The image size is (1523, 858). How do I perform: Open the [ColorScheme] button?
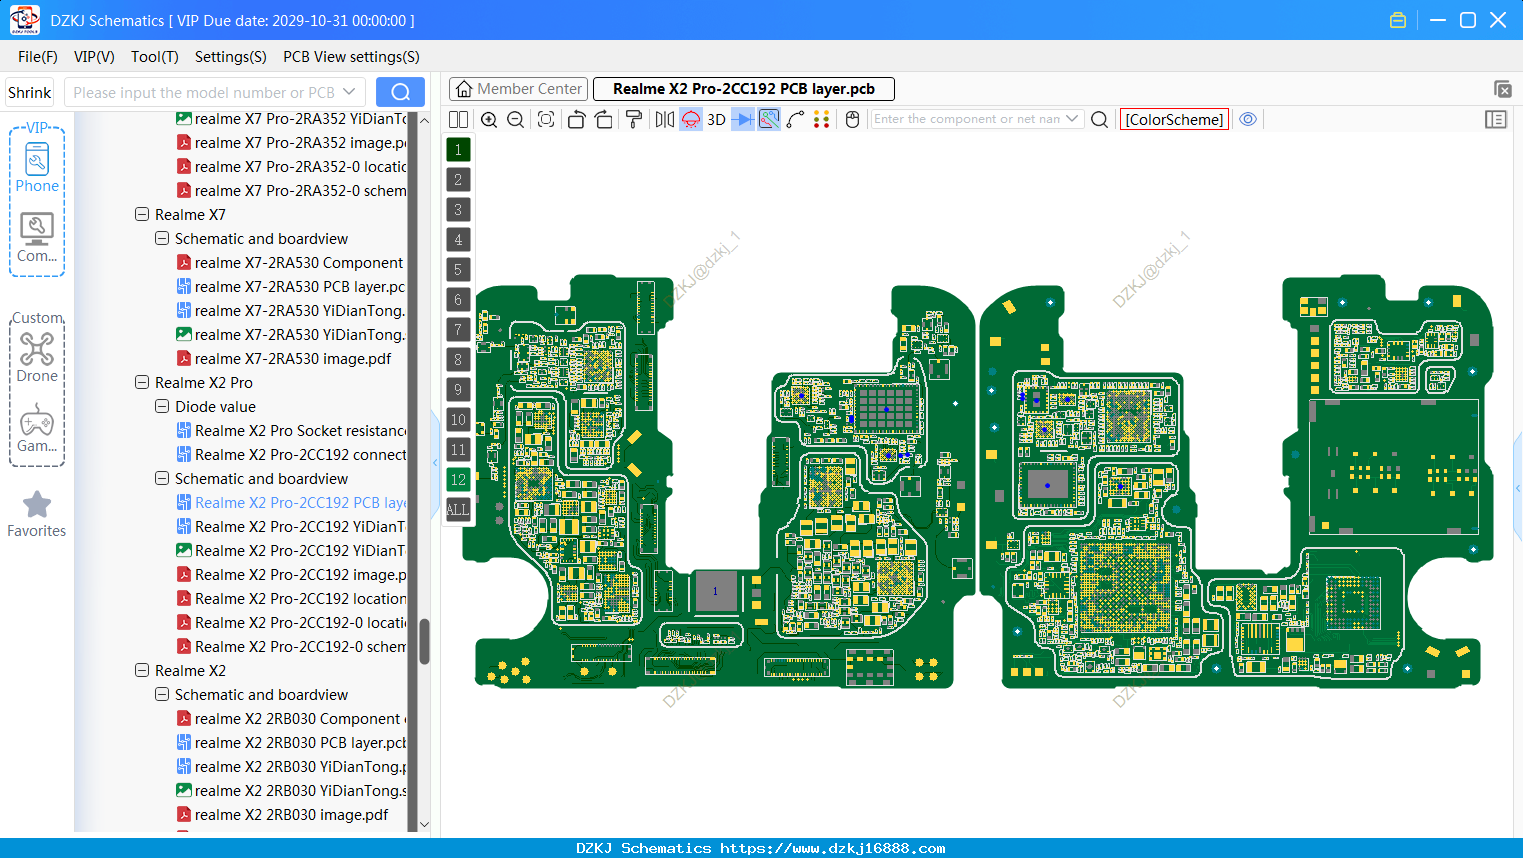pyautogui.click(x=1174, y=119)
